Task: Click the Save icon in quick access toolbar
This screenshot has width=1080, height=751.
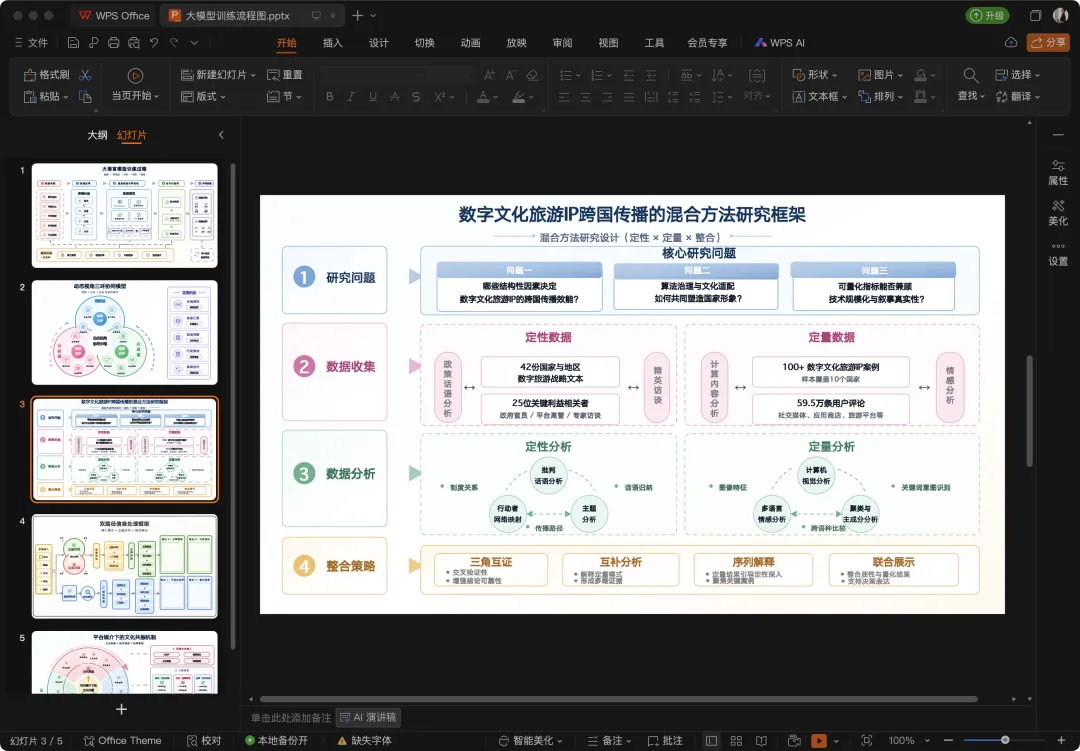Action: [x=73, y=43]
